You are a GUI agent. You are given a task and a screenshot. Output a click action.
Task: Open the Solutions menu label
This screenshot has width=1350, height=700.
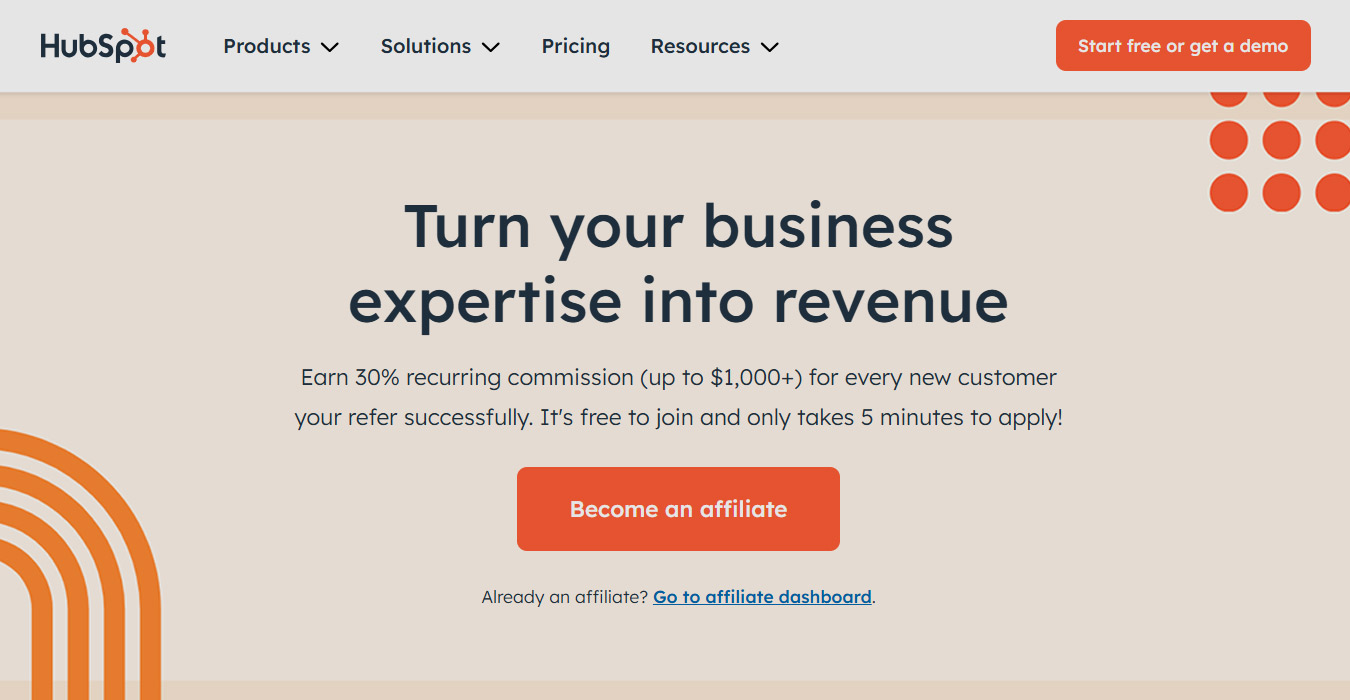click(425, 46)
